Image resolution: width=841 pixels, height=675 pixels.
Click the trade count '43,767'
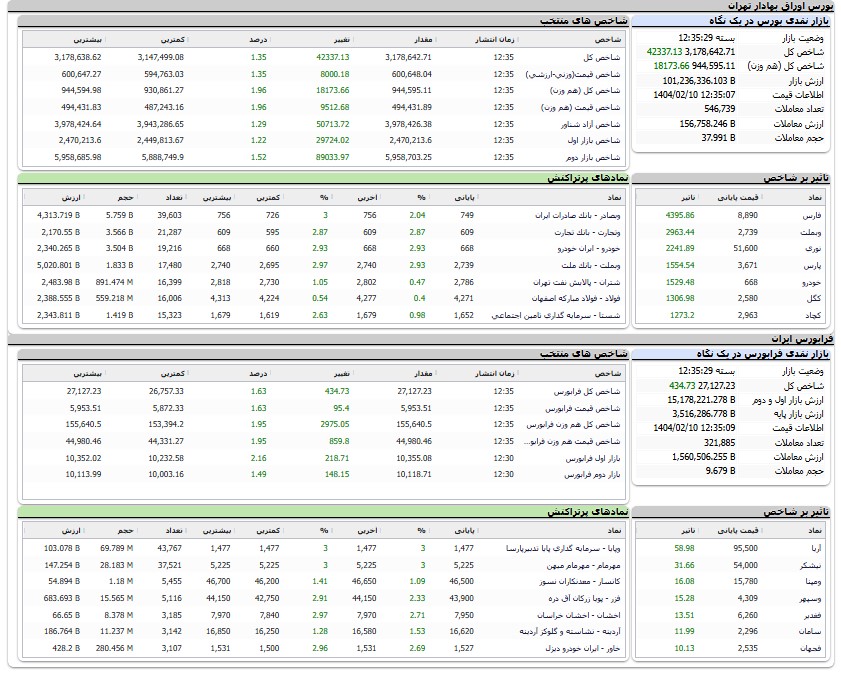tap(169, 548)
